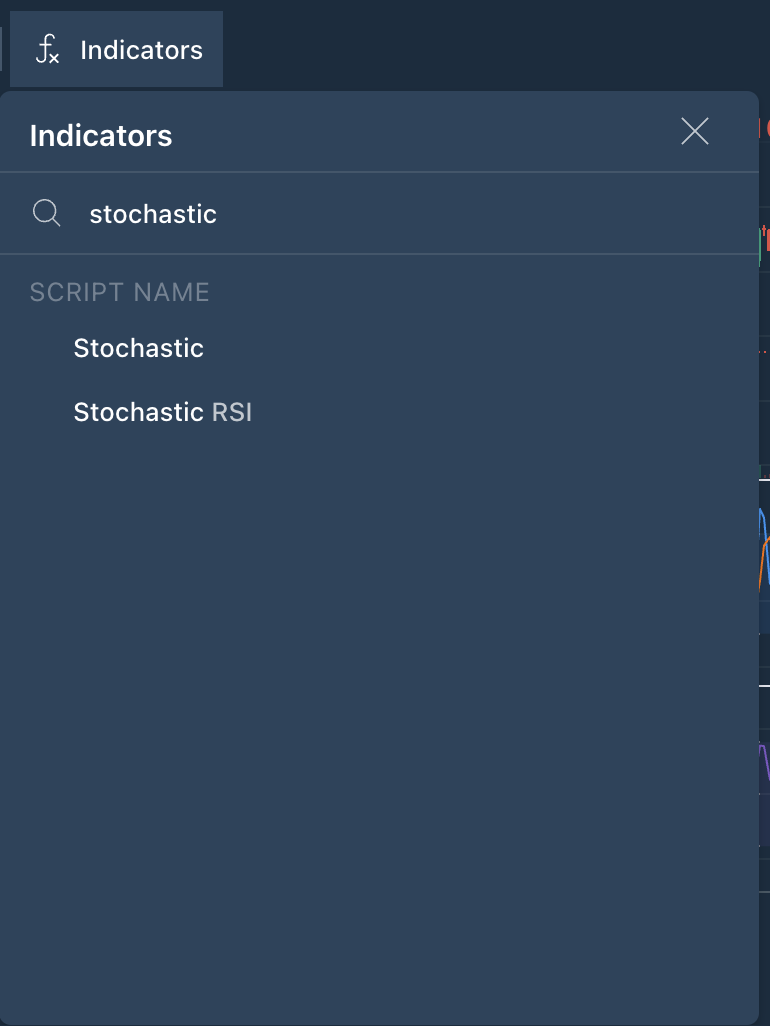Select the purple indicator line on the chart

coord(764,759)
